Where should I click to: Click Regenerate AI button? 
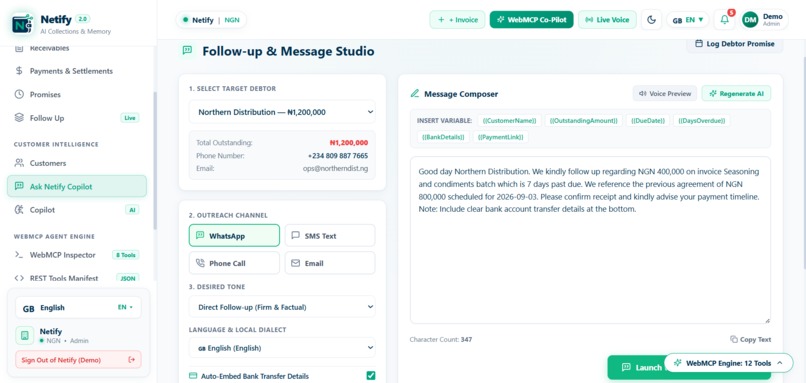[x=736, y=94]
